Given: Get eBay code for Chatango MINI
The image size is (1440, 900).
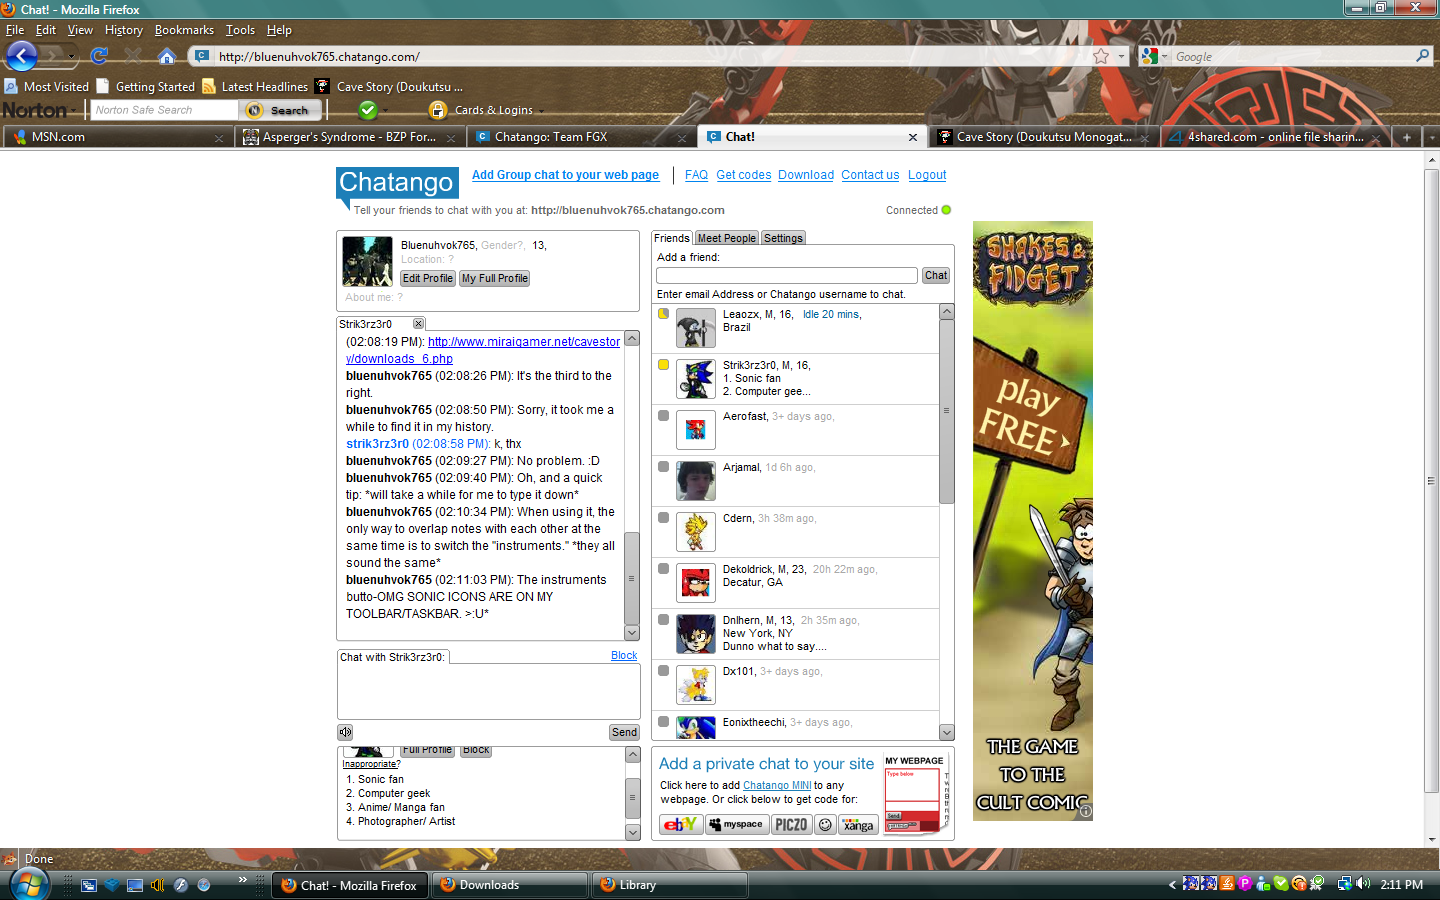Looking at the screenshot, I should tap(681, 824).
